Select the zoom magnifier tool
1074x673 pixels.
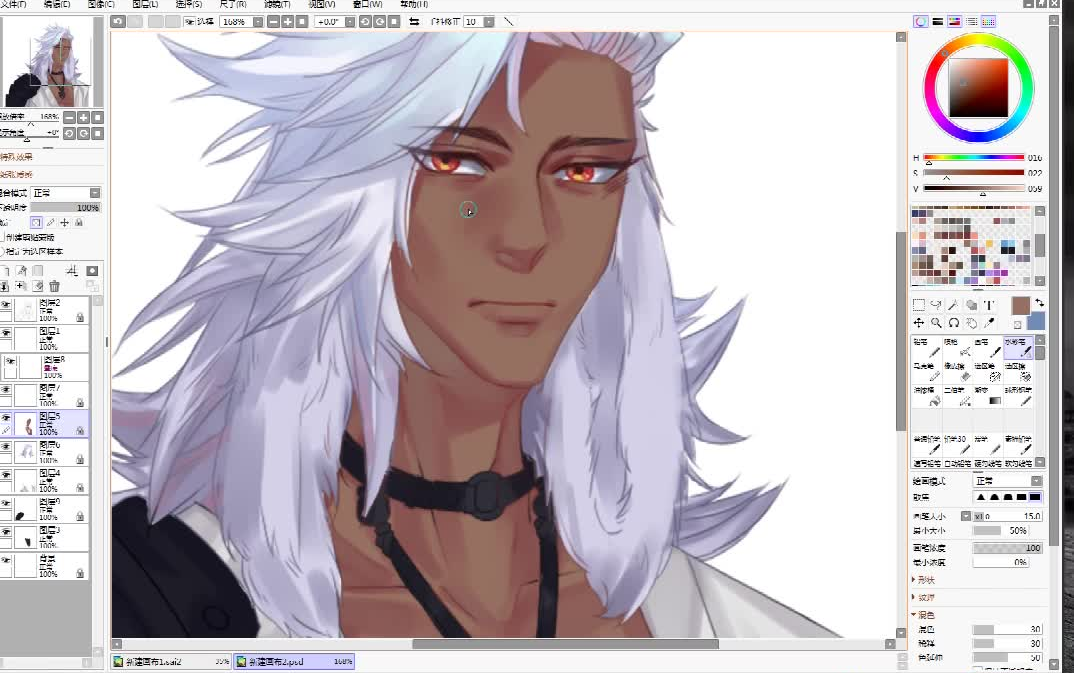click(x=936, y=323)
